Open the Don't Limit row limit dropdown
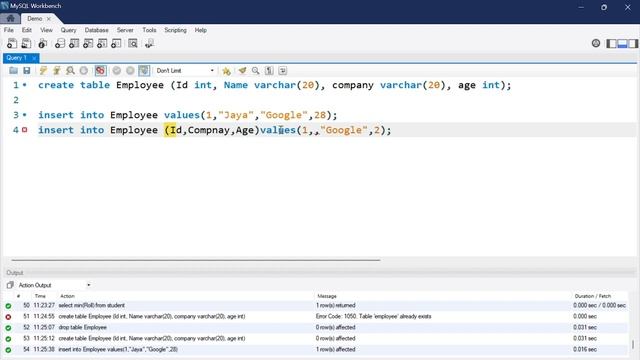 point(185,71)
